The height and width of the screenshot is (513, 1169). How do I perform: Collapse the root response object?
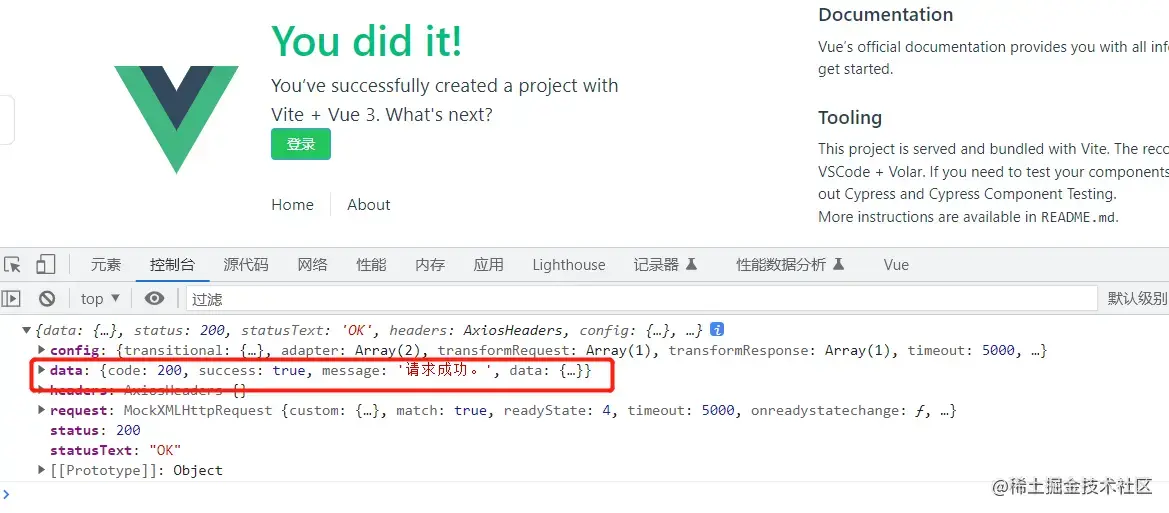coord(27,330)
